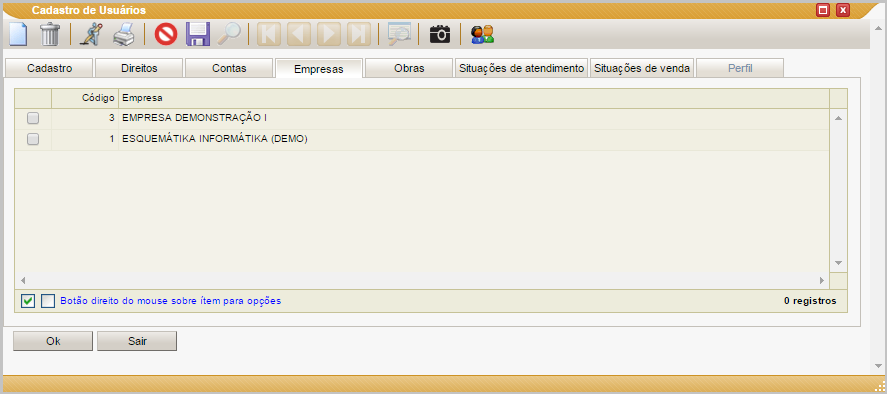
Task: Click the Sair button
Action: [x=137, y=341]
